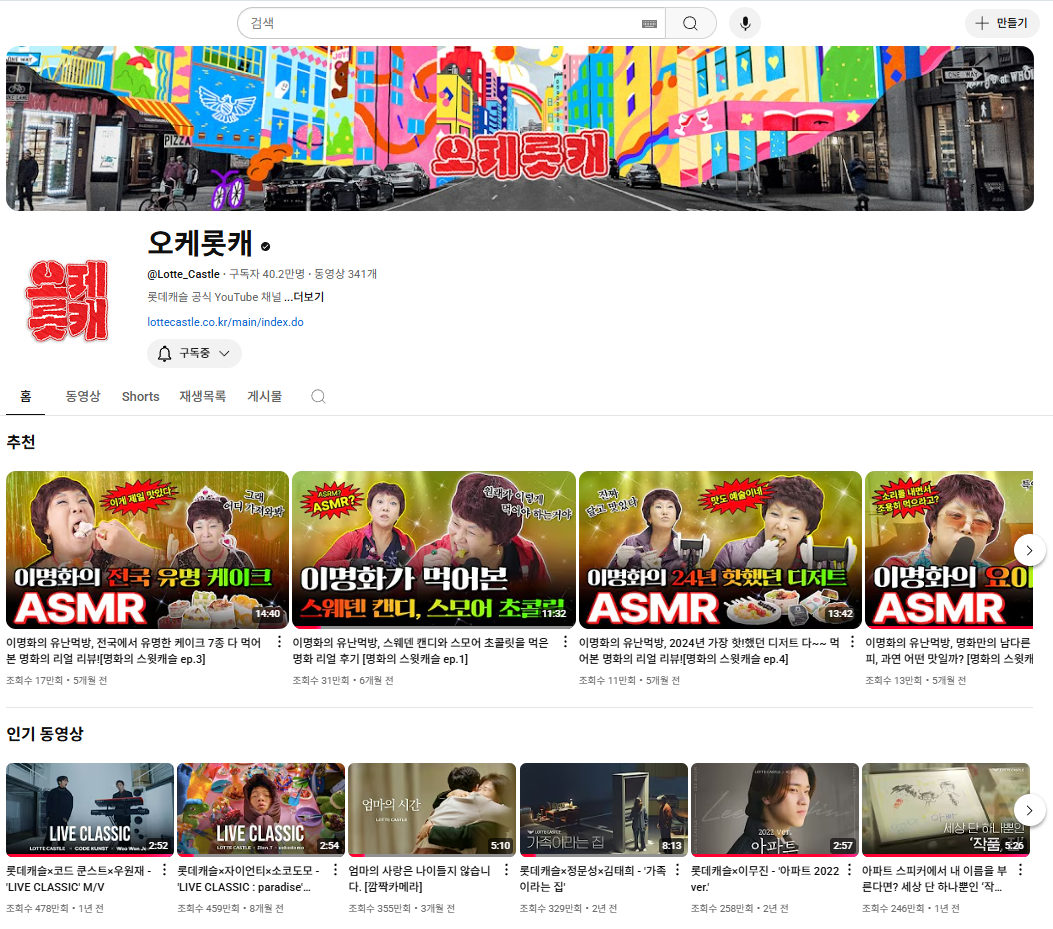The image size is (1053, 929).
Task: Open the 게시물 tab
Action: coord(265,396)
